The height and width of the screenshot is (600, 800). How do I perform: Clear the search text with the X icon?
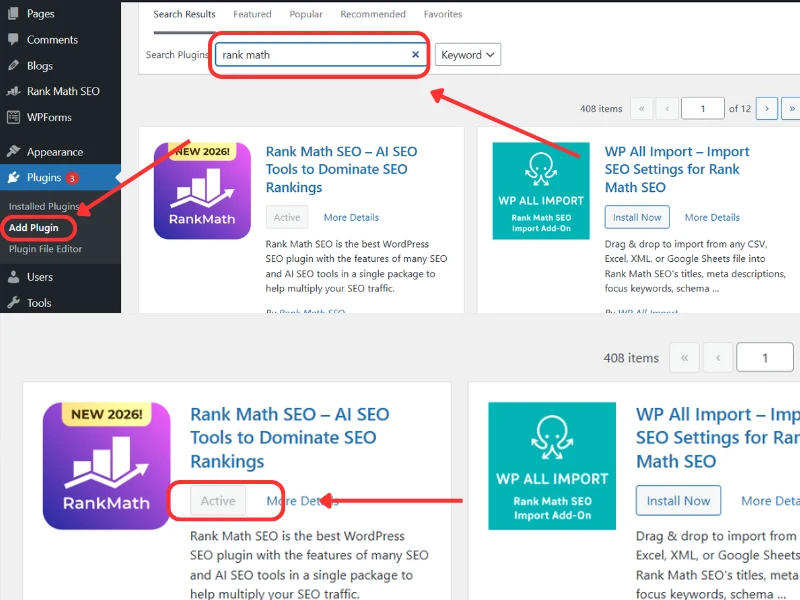416,55
